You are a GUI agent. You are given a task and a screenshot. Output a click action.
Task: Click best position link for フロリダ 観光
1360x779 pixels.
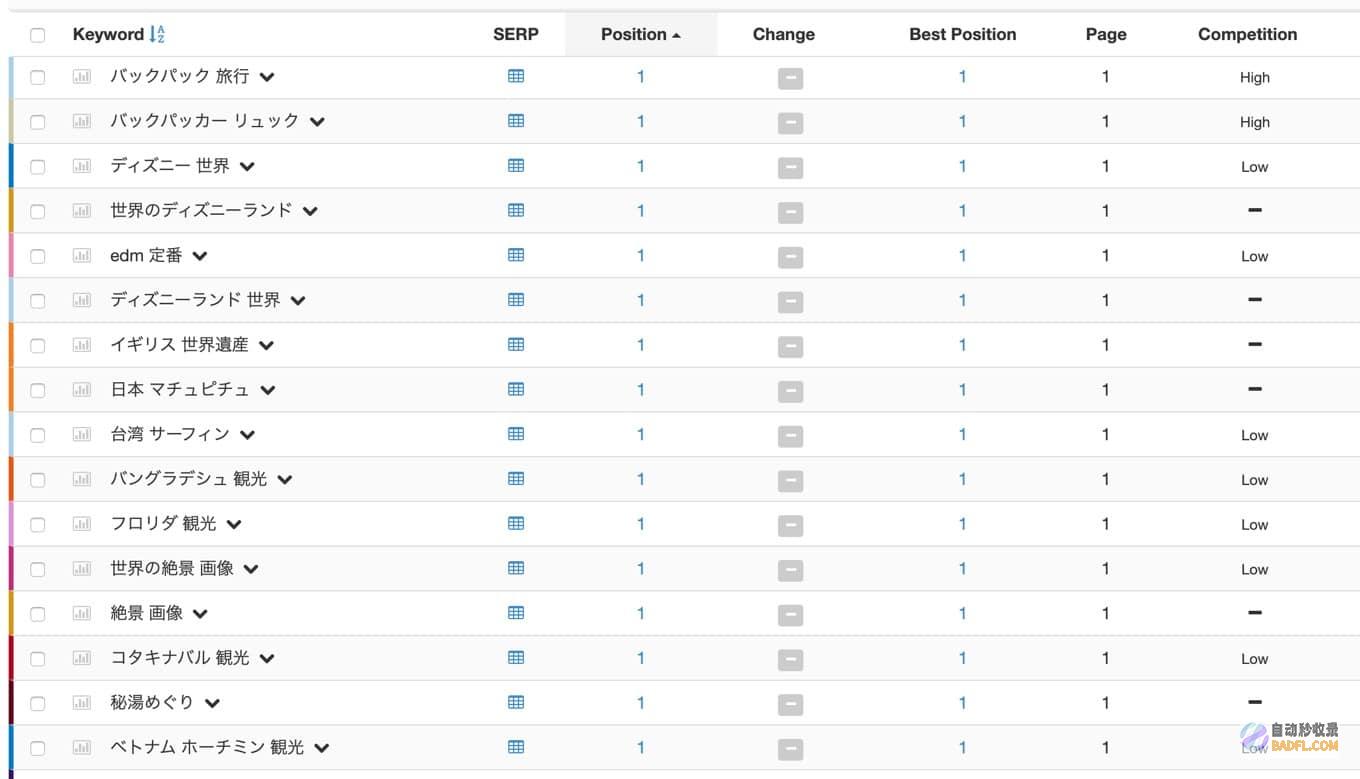pyautogui.click(x=963, y=524)
